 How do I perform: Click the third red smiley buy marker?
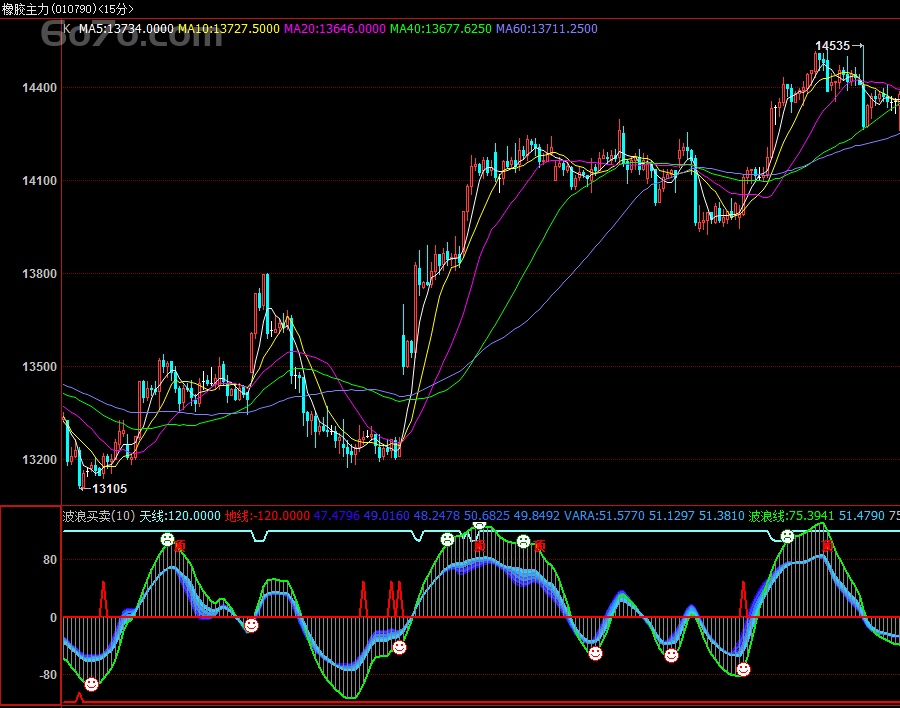(x=399, y=648)
